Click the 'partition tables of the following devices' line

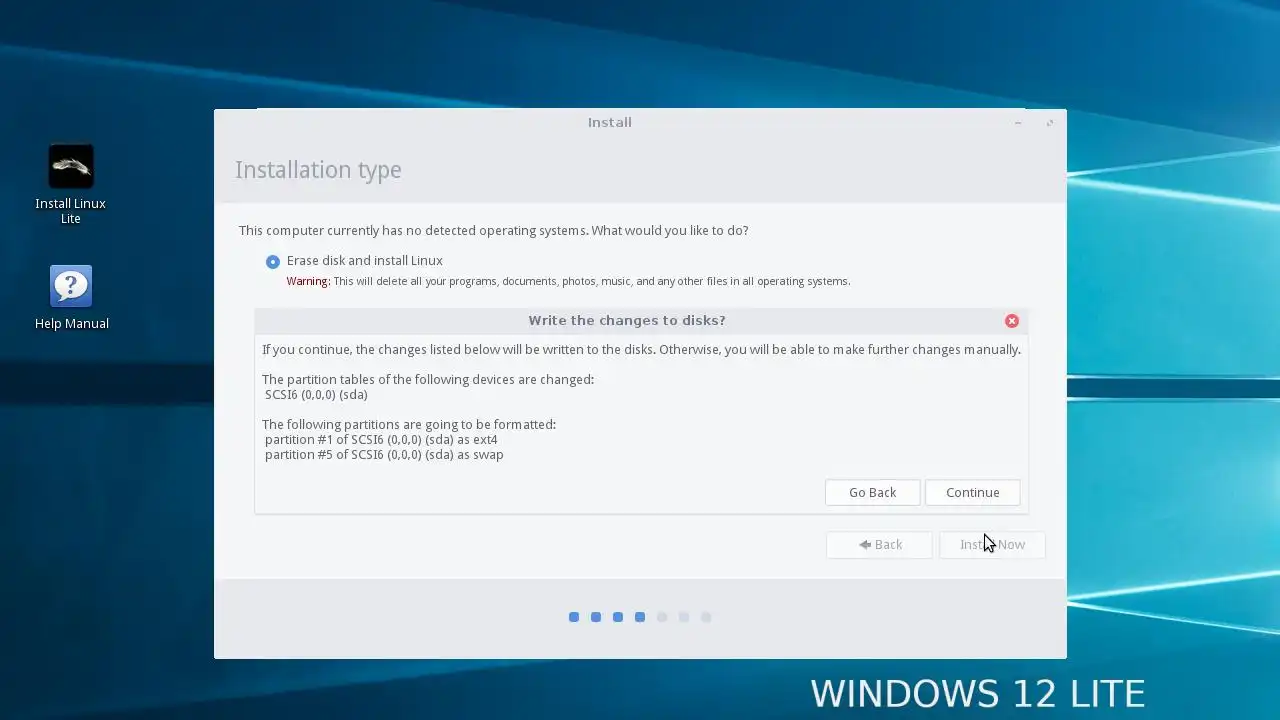click(x=428, y=380)
